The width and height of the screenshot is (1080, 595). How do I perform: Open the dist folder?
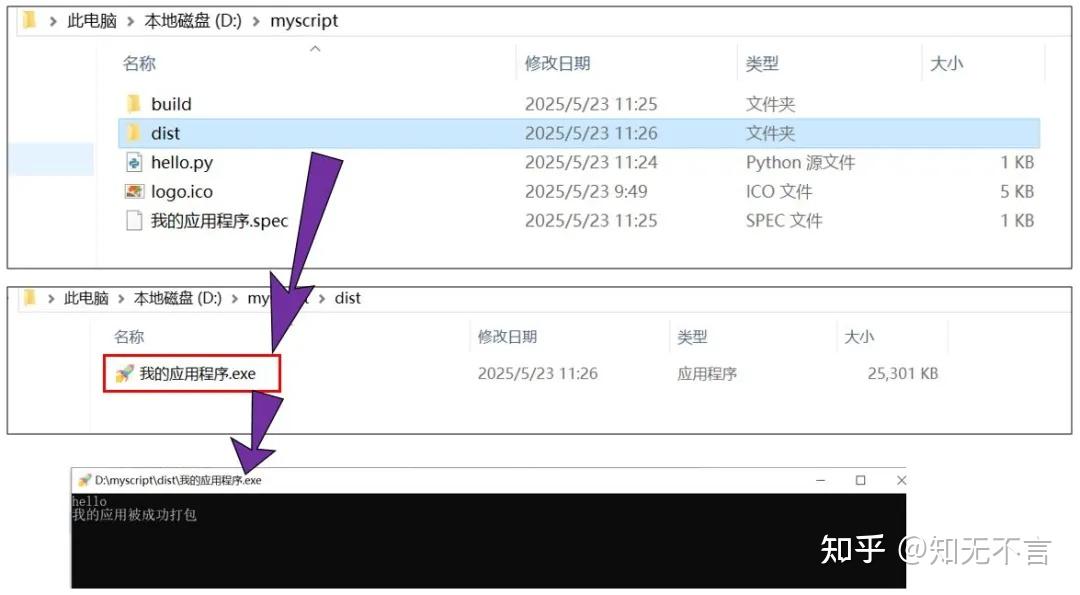click(164, 133)
